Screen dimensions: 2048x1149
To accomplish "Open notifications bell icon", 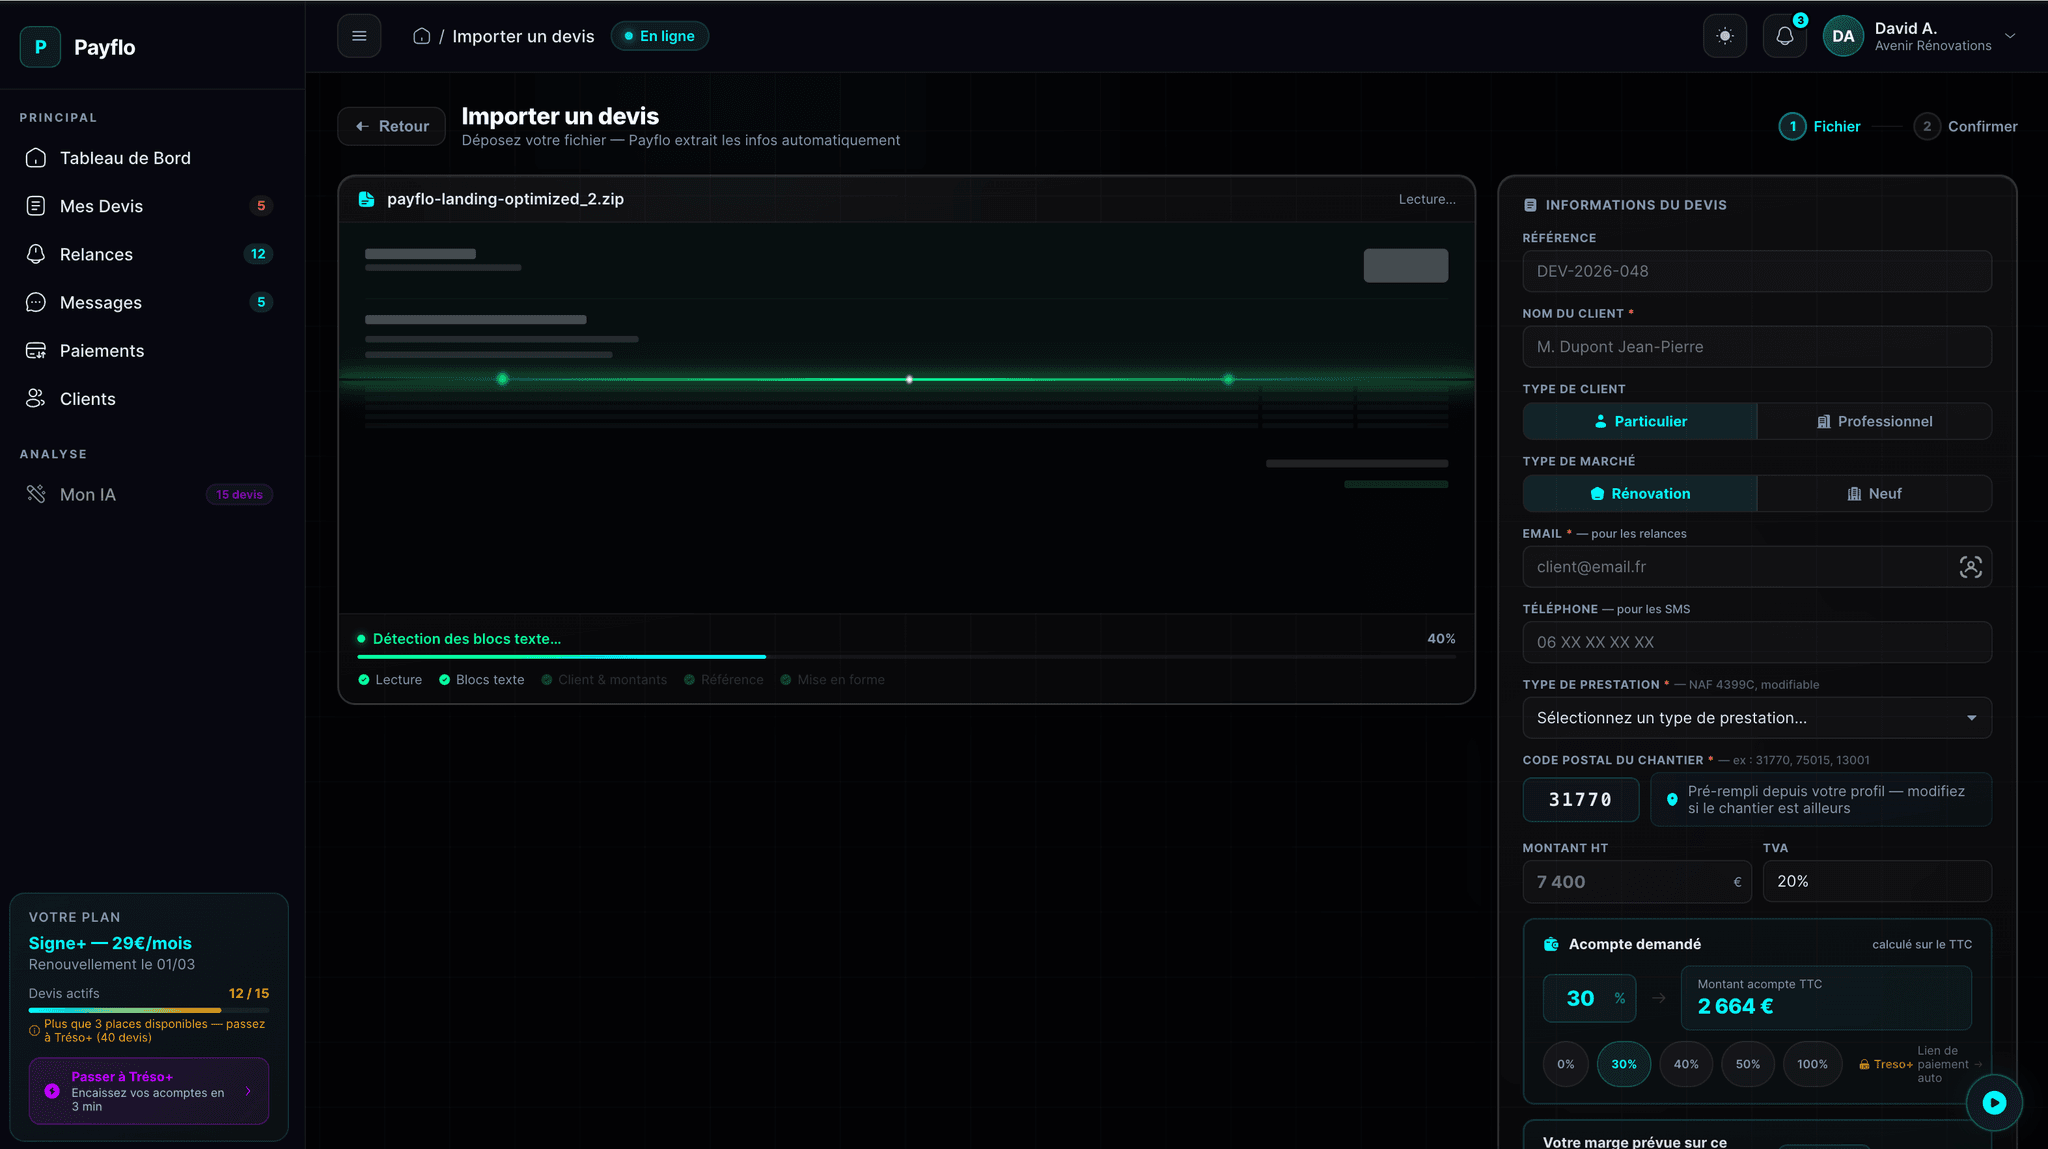I will pos(1785,36).
